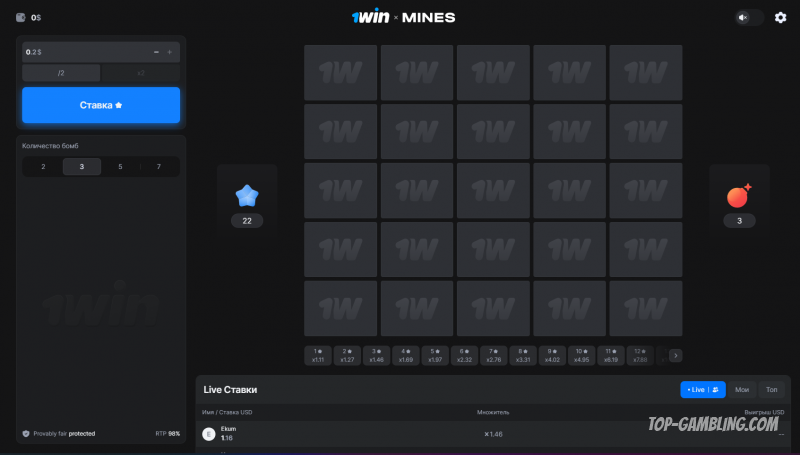Select the 9 star x4.02 multiplier
This screenshot has width=800, height=455.
tap(552, 356)
